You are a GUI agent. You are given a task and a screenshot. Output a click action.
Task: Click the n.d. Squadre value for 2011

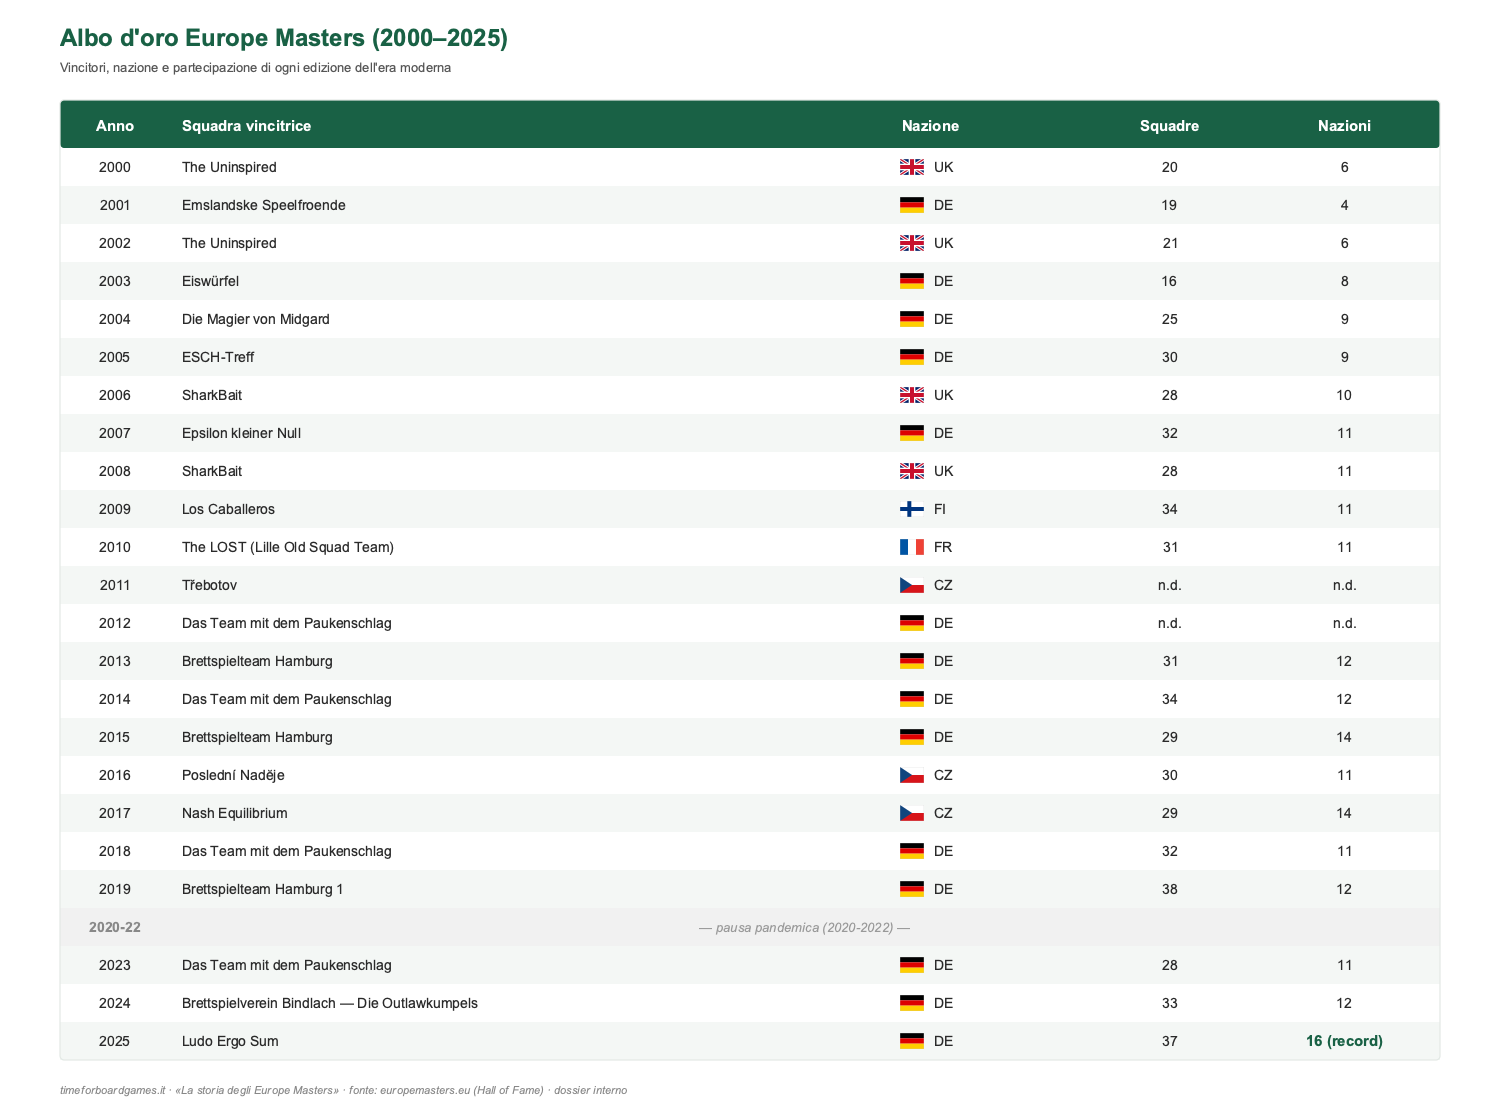coord(1170,585)
